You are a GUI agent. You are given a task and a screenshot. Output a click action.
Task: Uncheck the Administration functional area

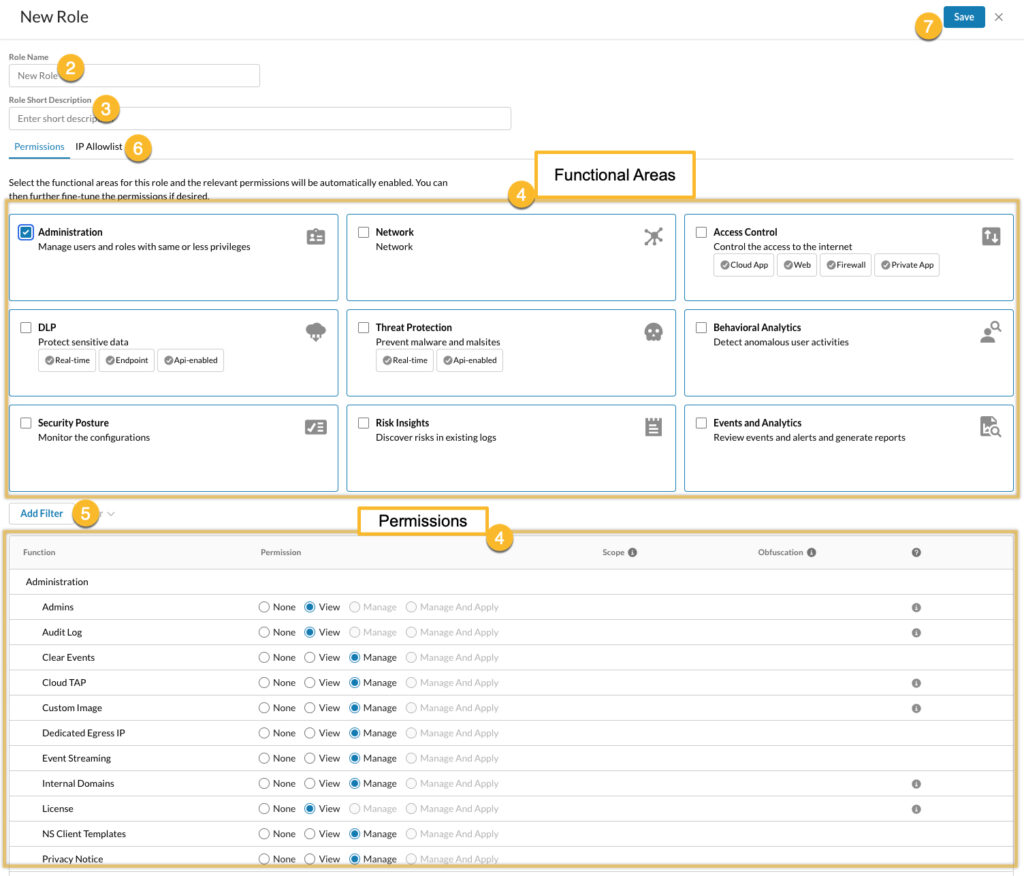(x=27, y=231)
